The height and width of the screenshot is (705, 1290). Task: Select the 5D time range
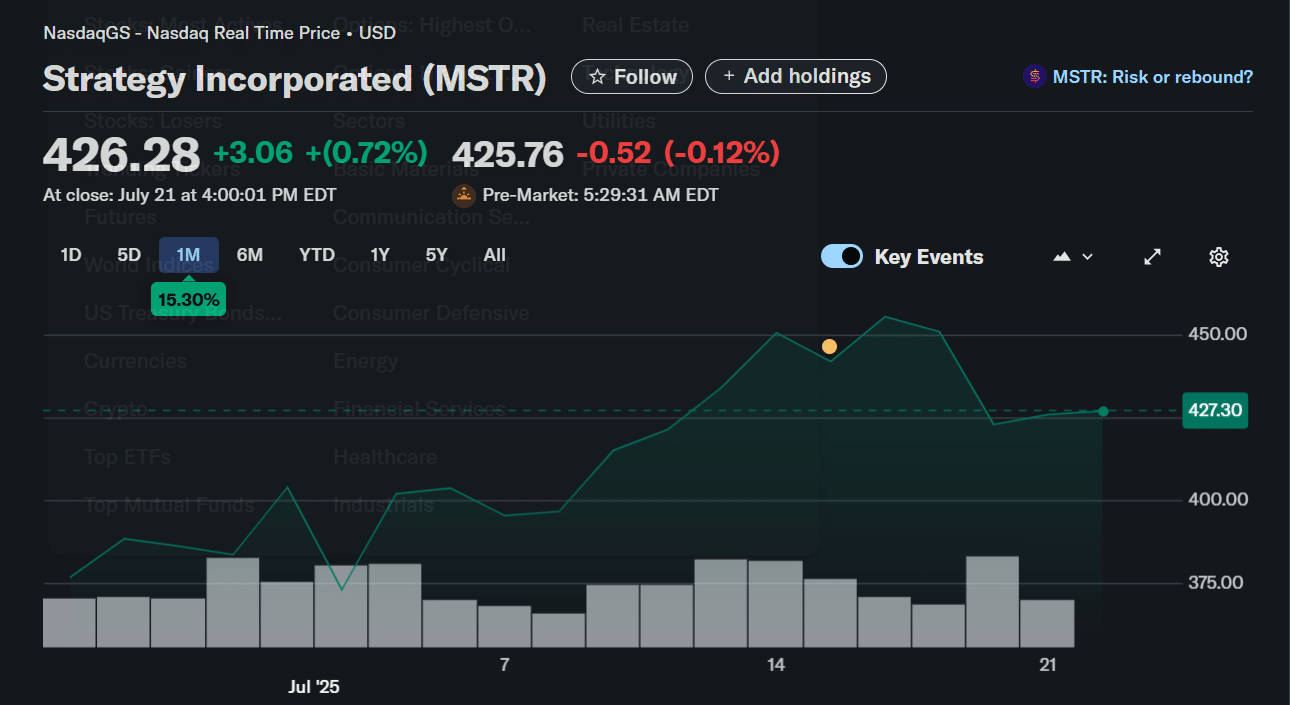129,255
